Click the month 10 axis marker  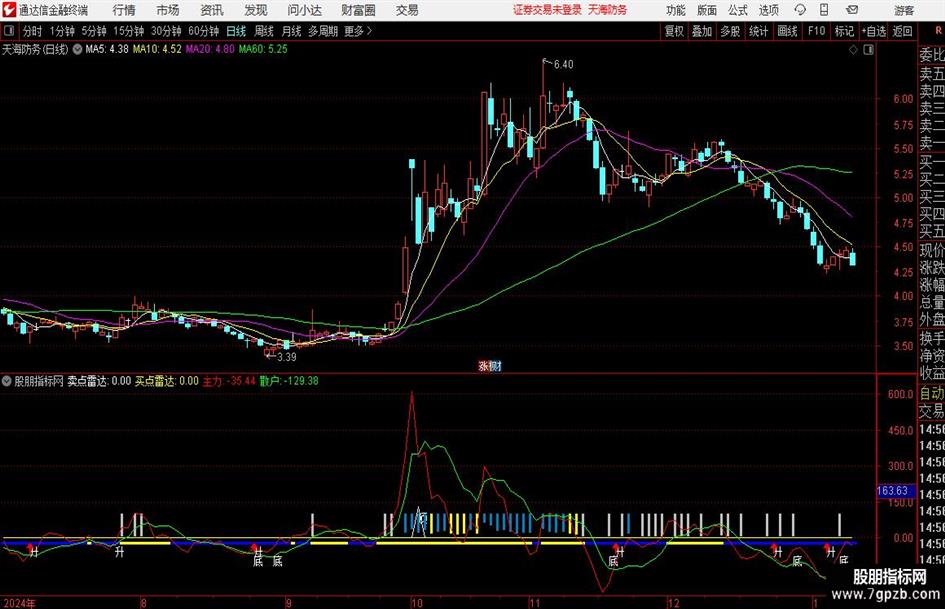pos(416,603)
